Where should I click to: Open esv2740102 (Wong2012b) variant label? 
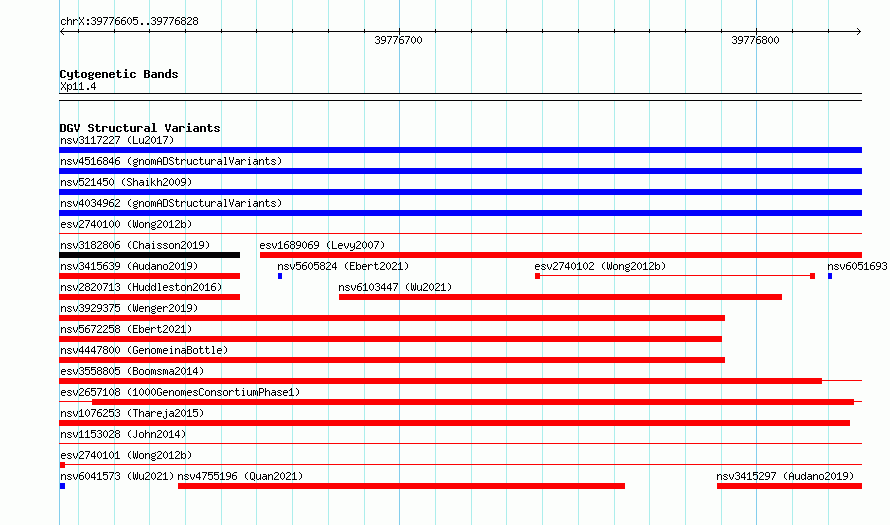coord(600,266)
